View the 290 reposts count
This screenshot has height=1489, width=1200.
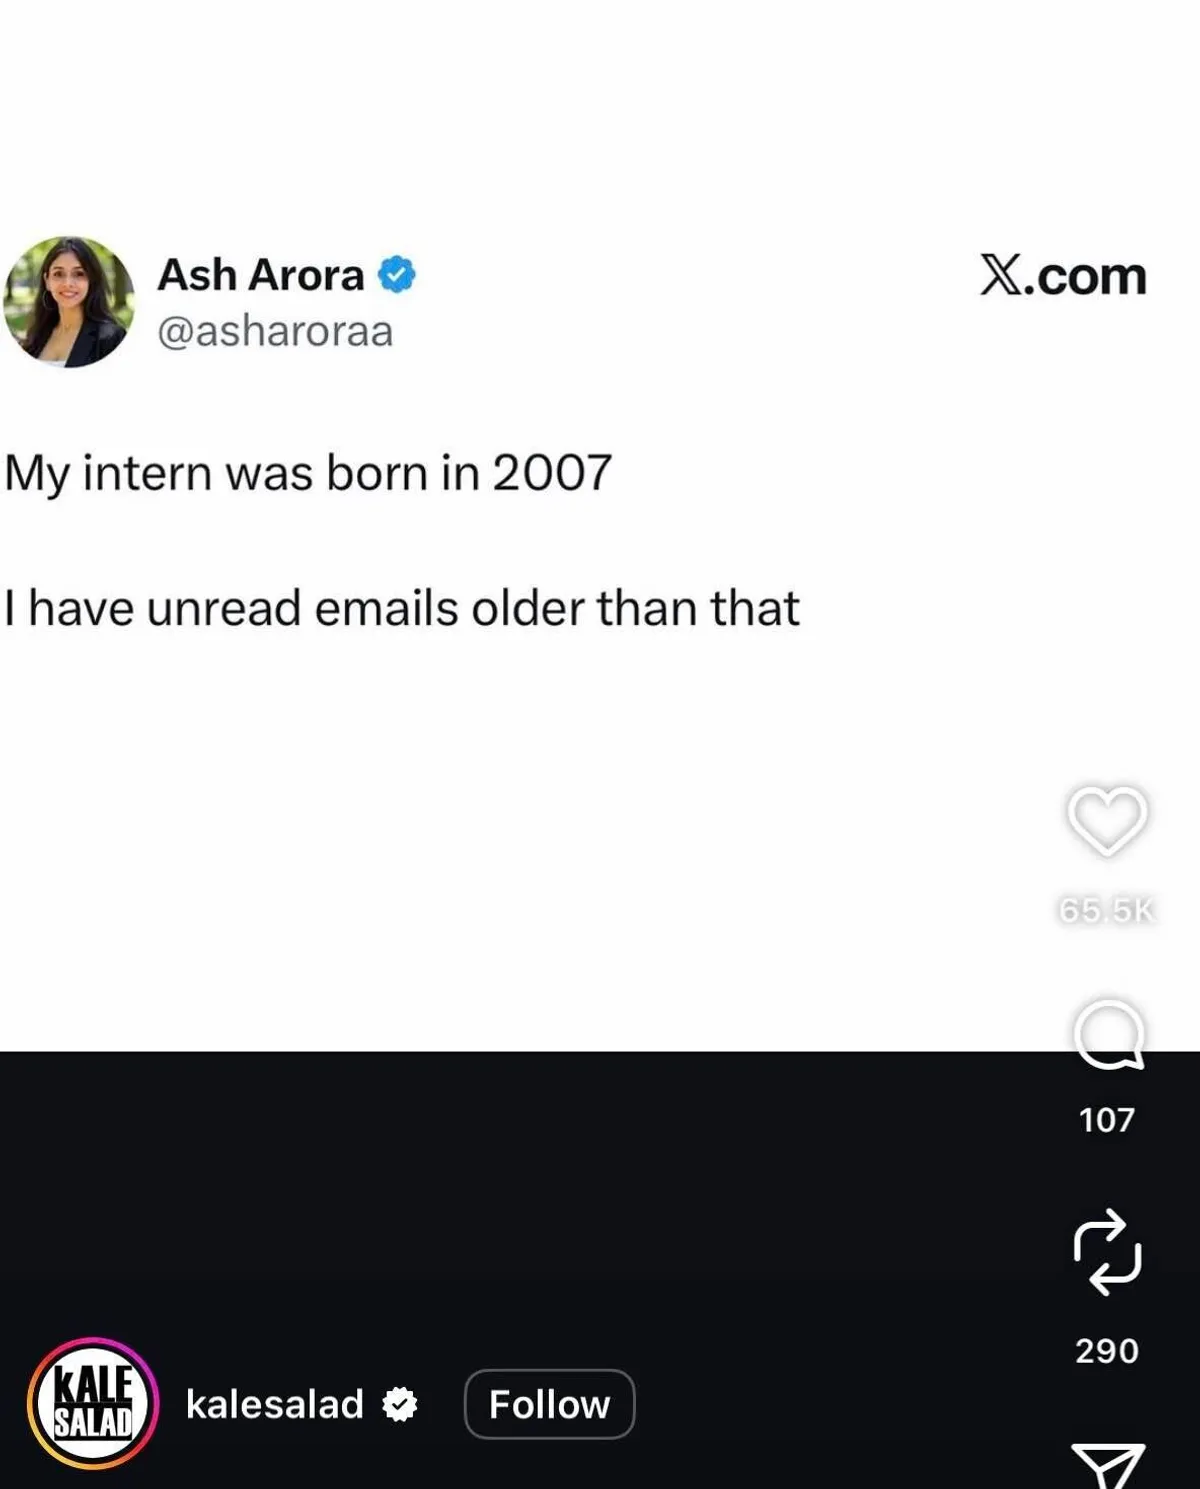[x=1107, y=1351]
